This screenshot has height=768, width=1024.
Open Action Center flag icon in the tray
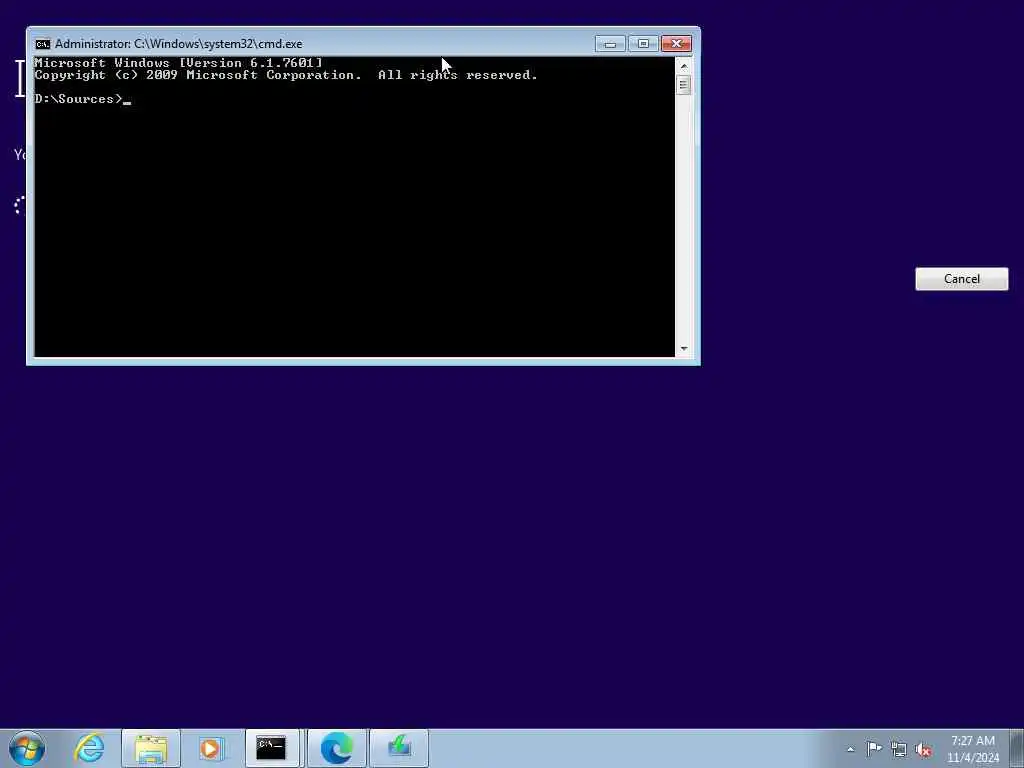(x=874, y=749)
